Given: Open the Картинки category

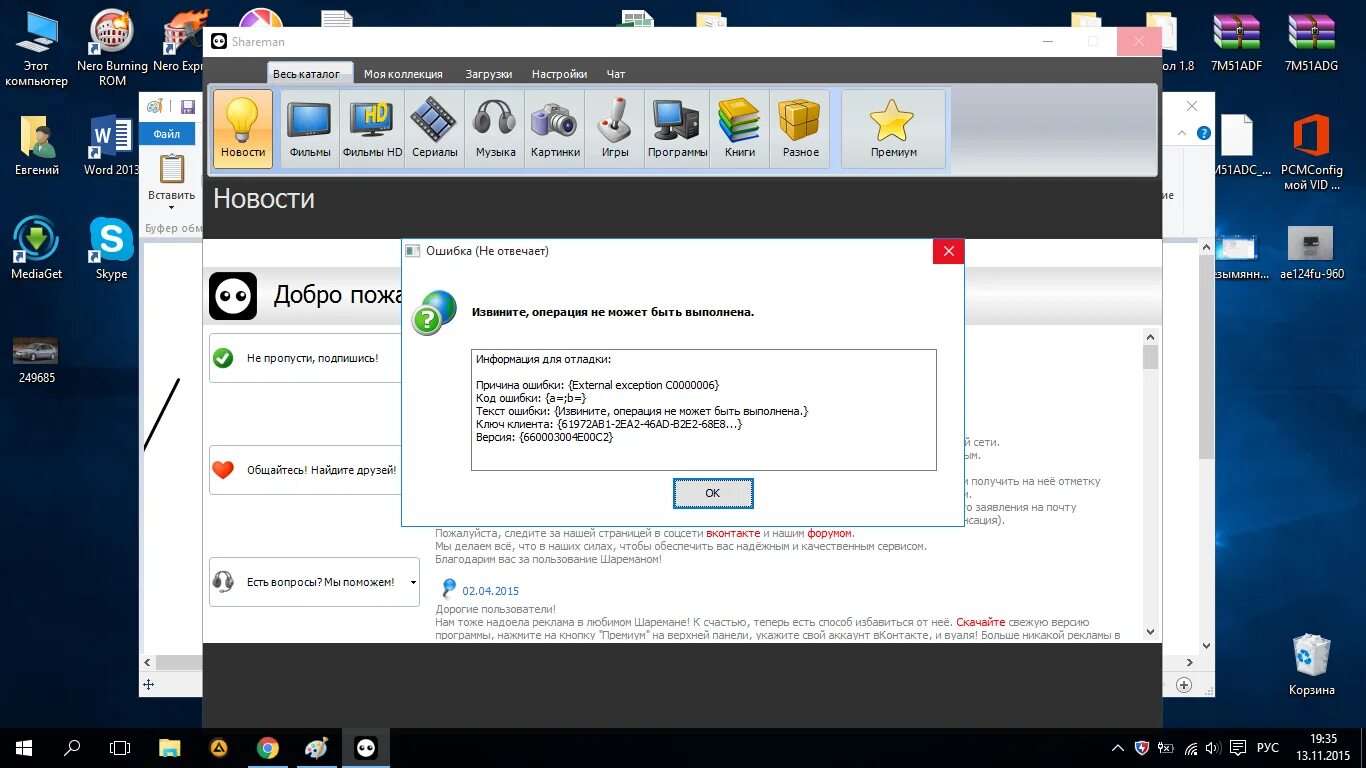Looking at the screenshot, I should [x=555, y=129].
